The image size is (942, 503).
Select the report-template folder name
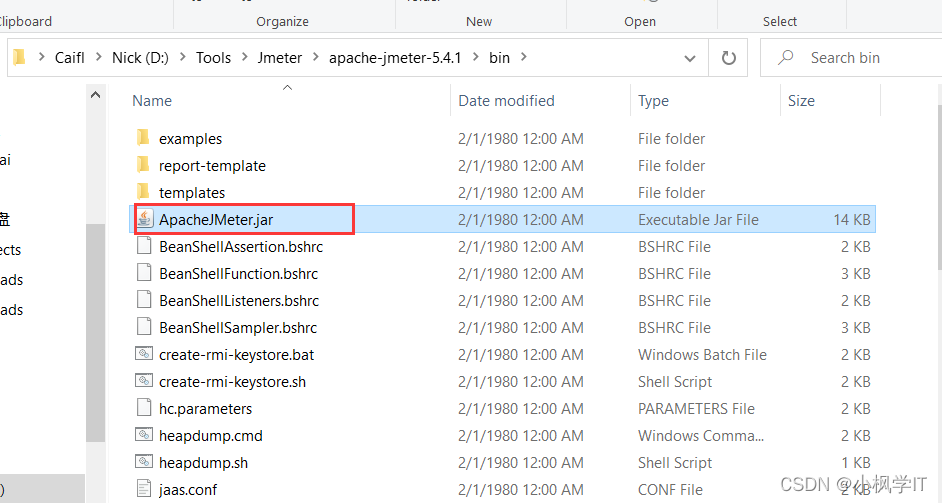tap(212, 166)
